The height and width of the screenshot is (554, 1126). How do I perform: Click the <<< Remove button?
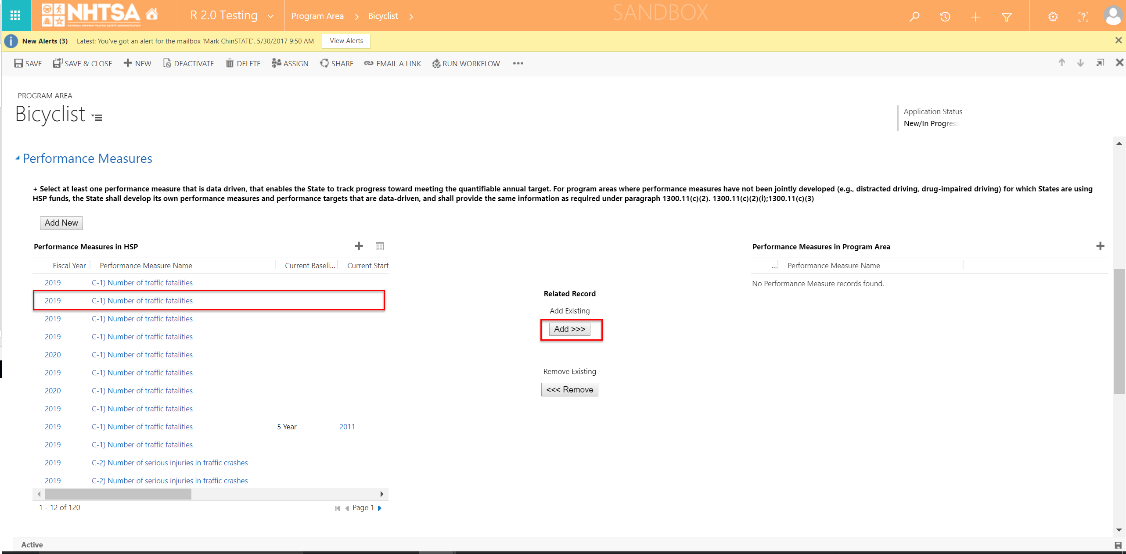tap(569, 390)
